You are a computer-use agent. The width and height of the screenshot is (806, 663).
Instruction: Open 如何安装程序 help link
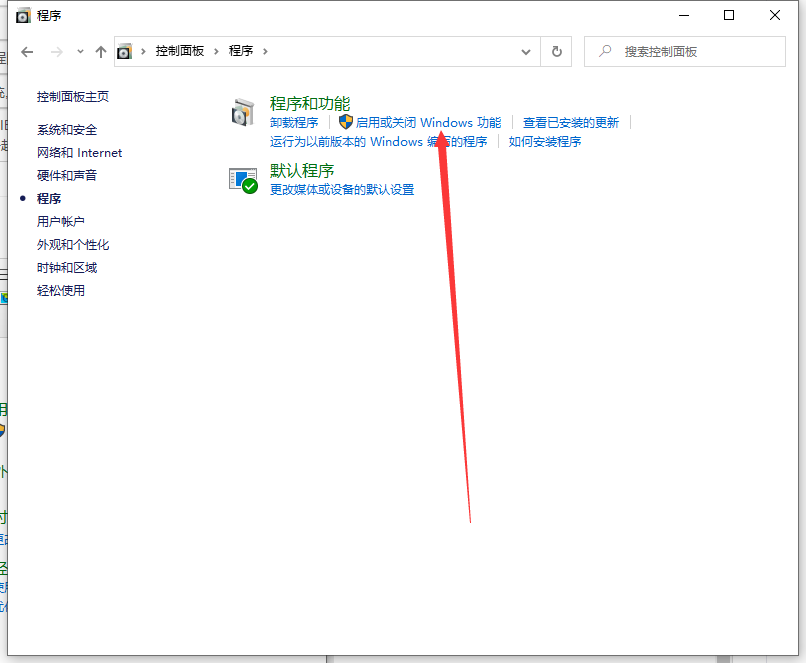[545, 141]
